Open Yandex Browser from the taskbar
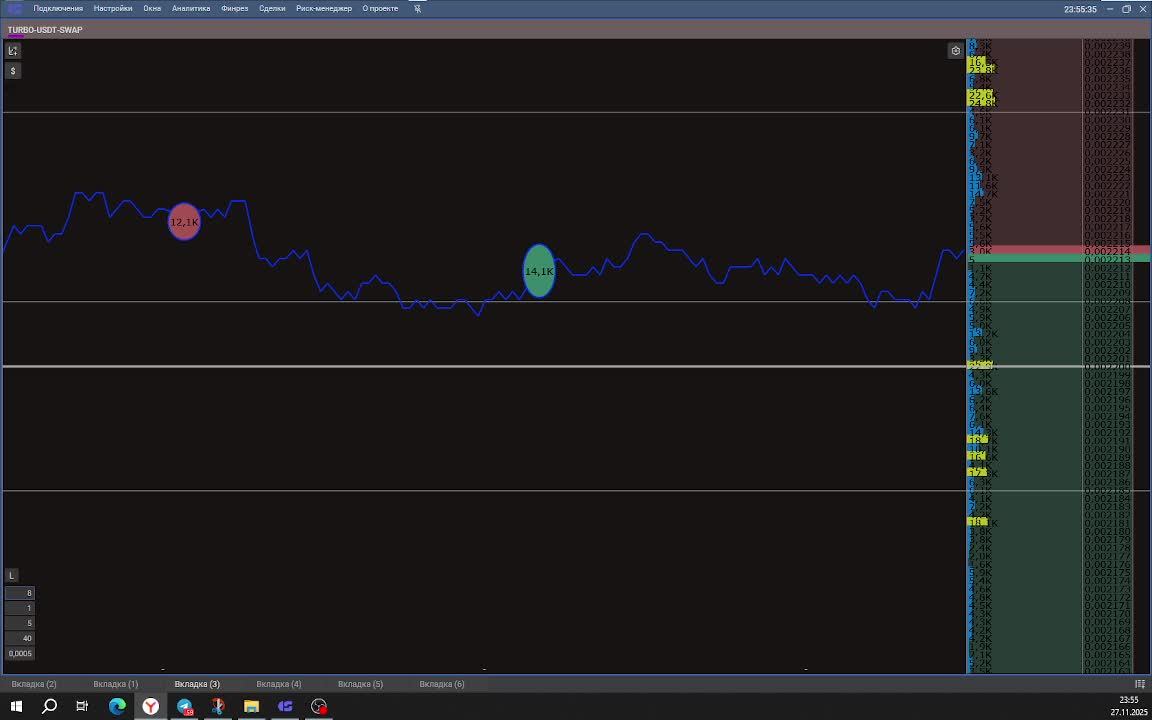The height and width of the screenshot is (720, 1152). [x=151, y=707]
